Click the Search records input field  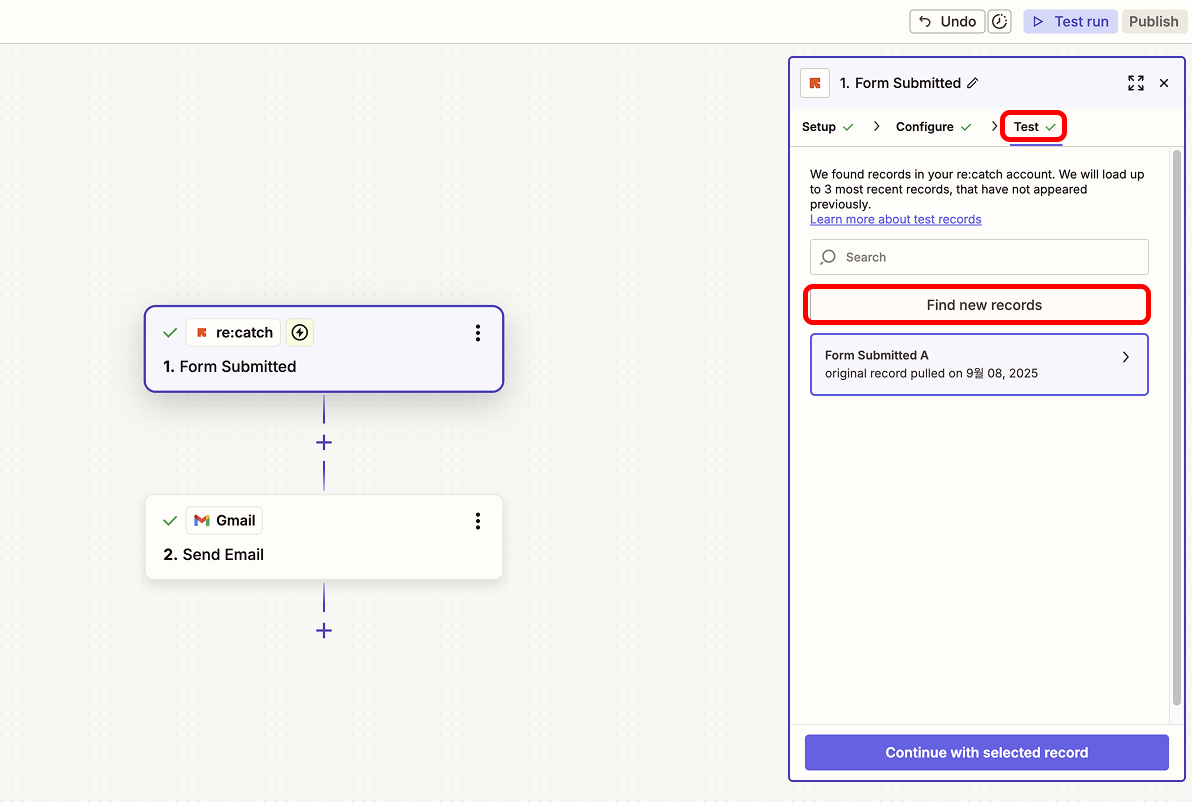(990, 257)
